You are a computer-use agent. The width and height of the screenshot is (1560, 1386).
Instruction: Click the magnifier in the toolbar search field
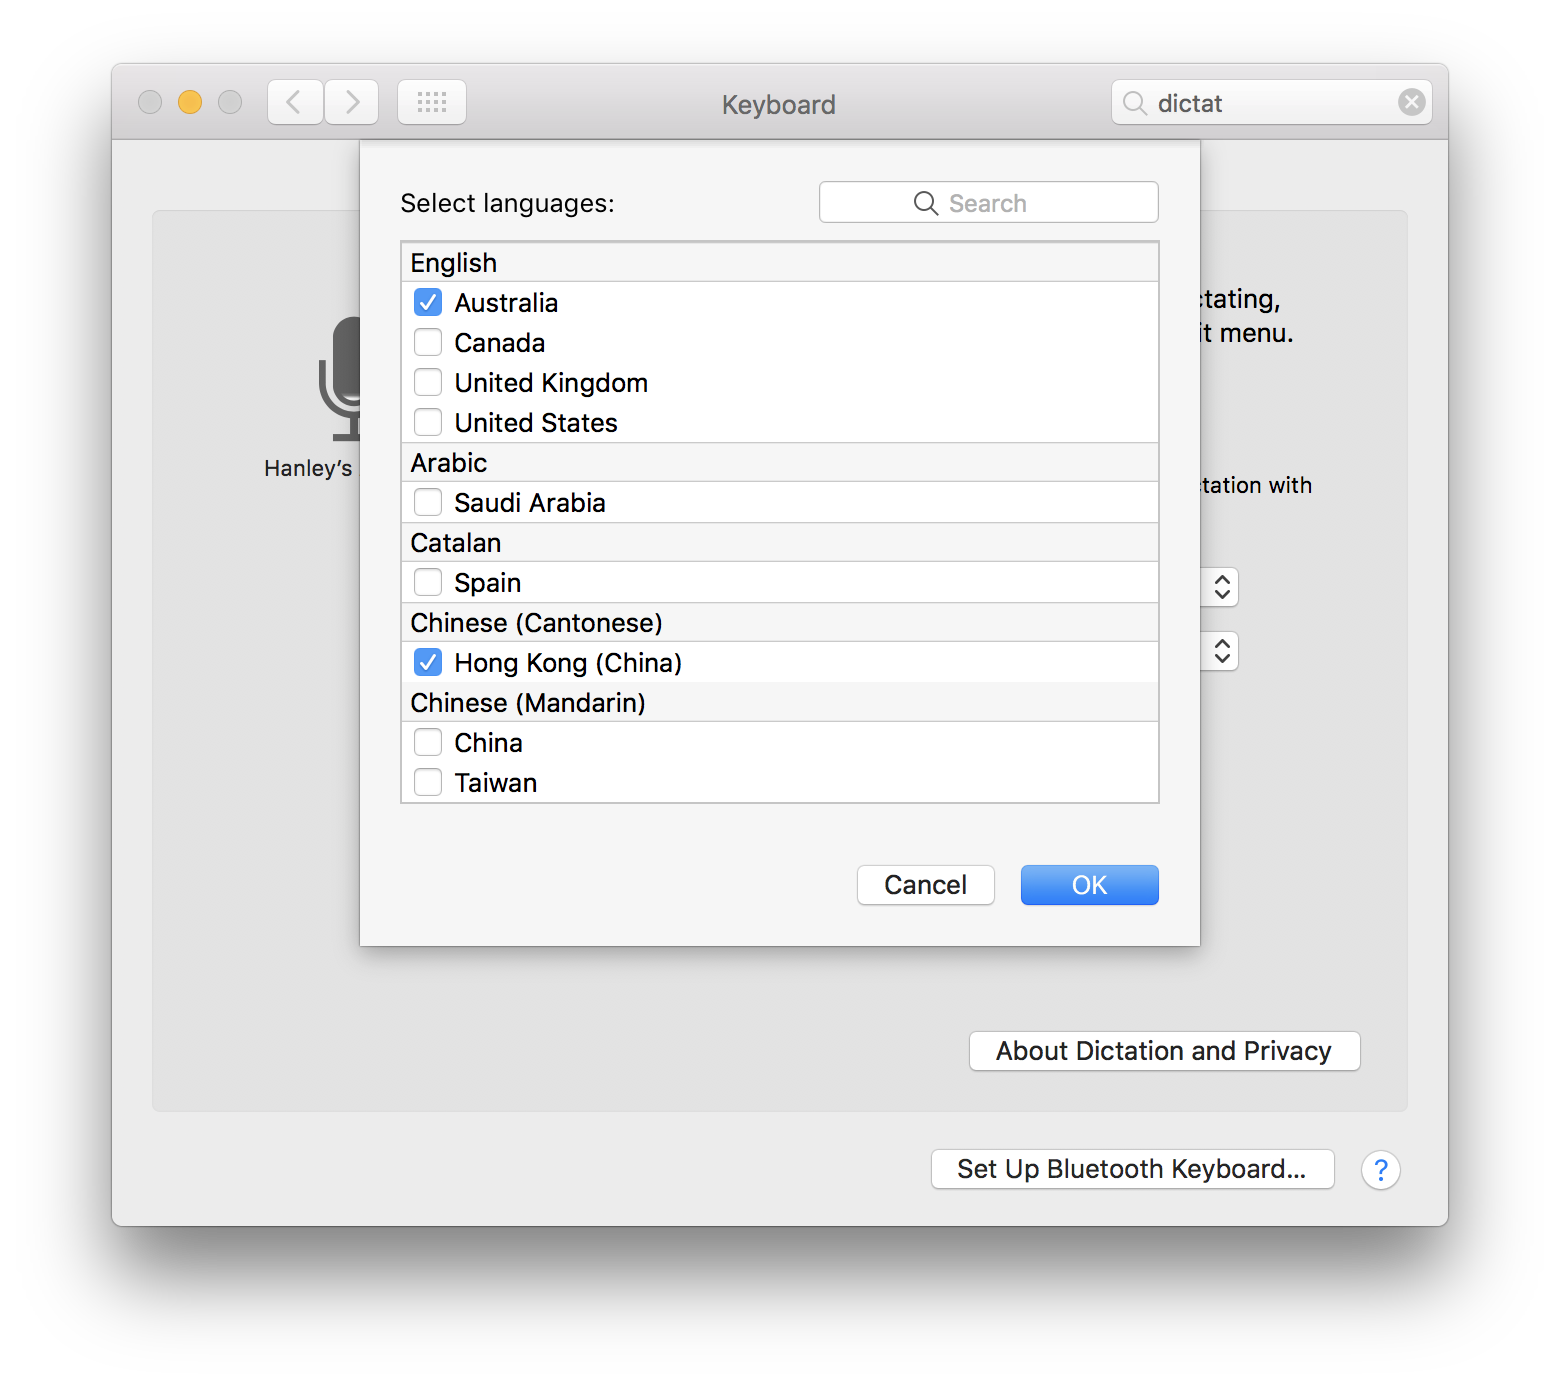1134,102
